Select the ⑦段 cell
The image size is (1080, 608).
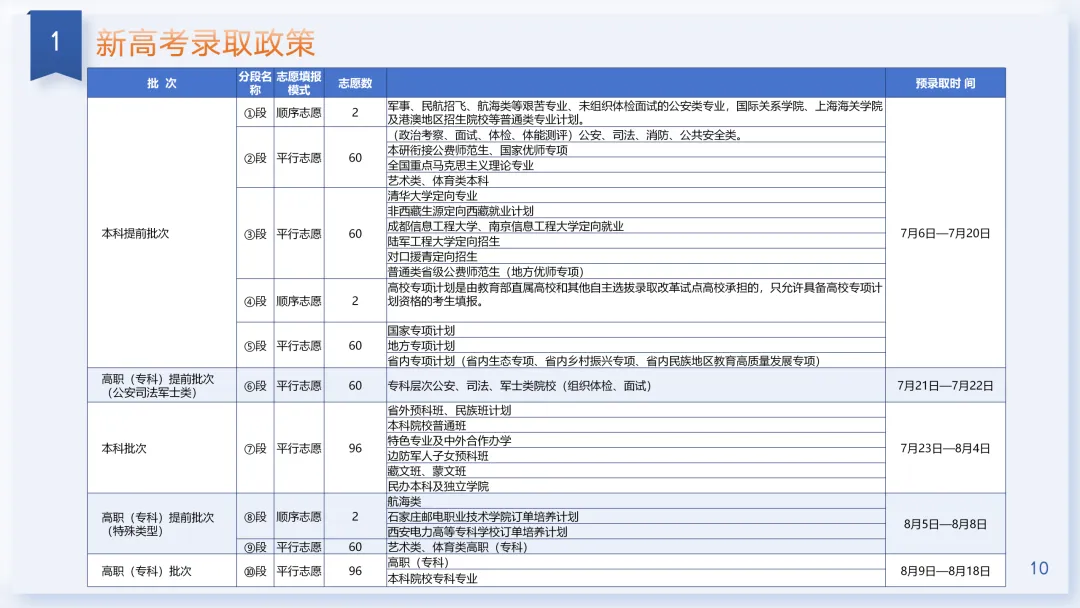[x=255, y=448]
